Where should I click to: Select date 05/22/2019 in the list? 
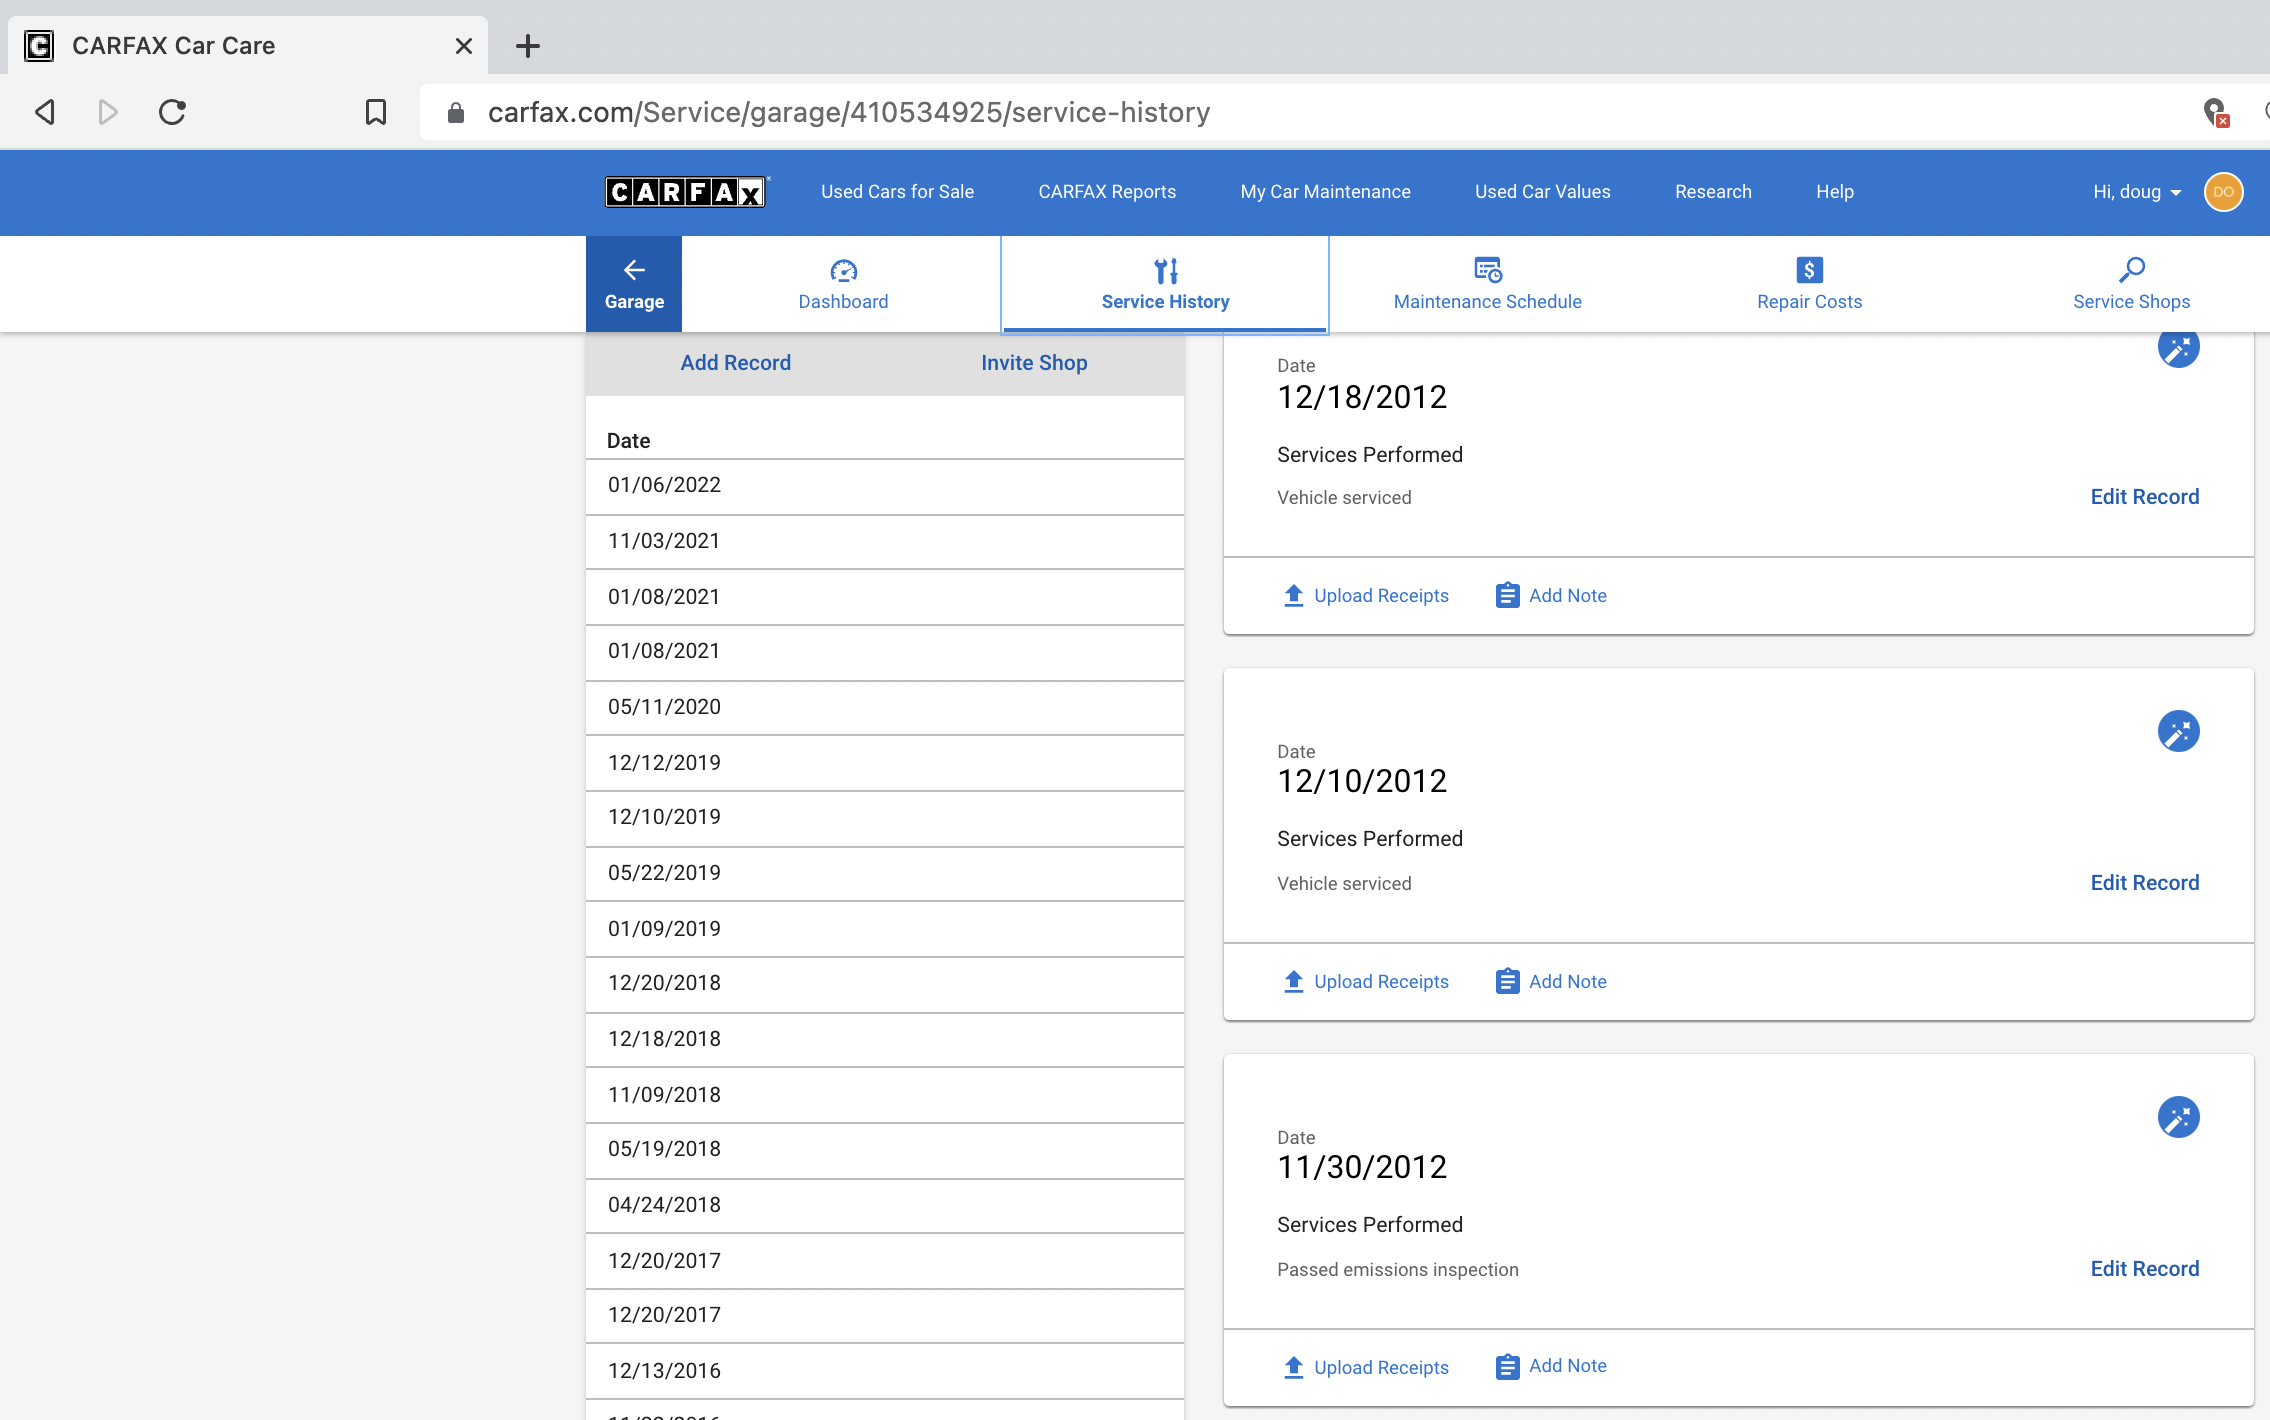pos(885,874)
